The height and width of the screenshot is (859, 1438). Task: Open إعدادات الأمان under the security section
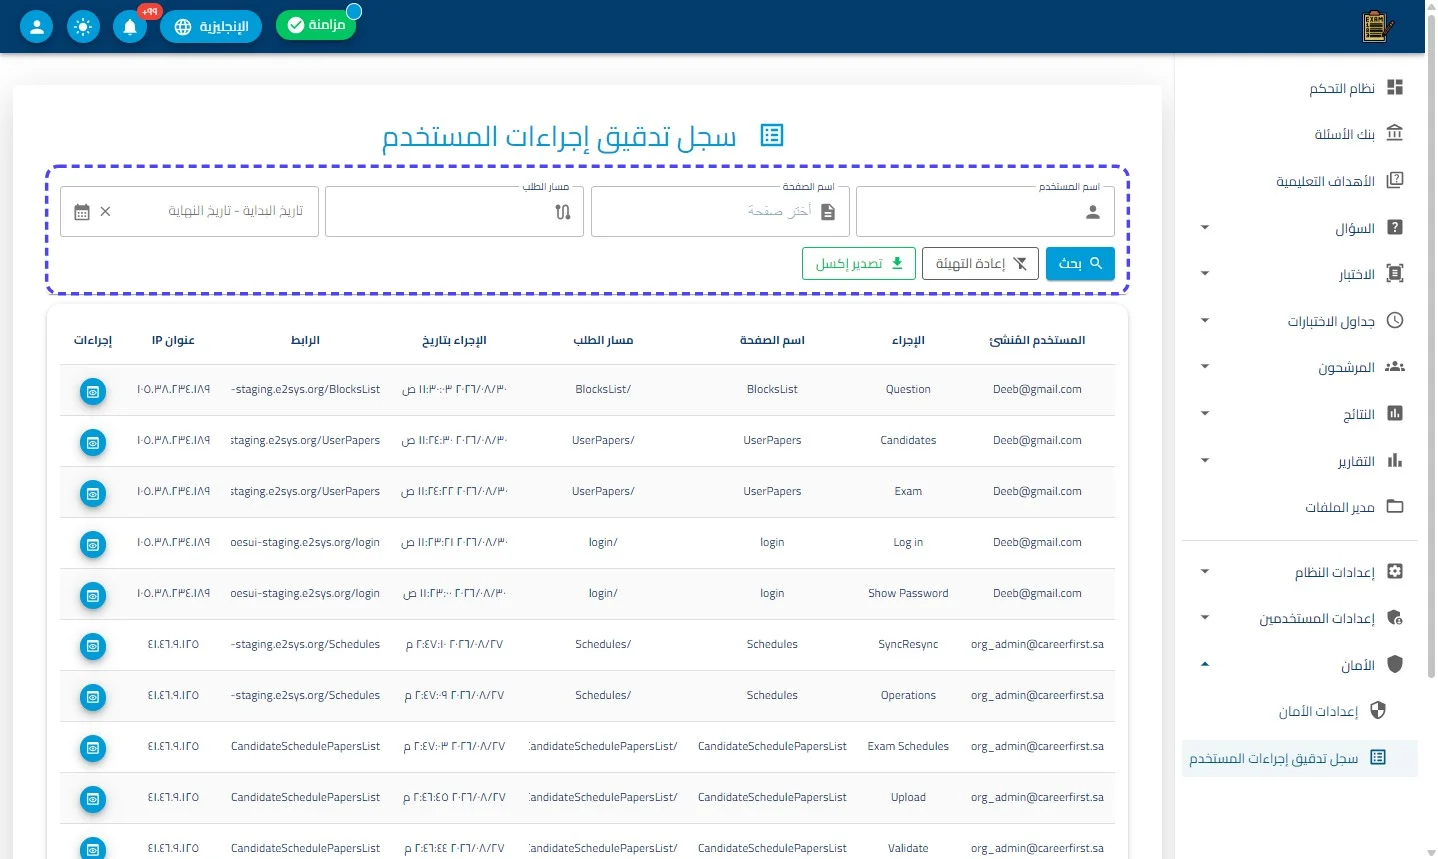[1299, 711]
